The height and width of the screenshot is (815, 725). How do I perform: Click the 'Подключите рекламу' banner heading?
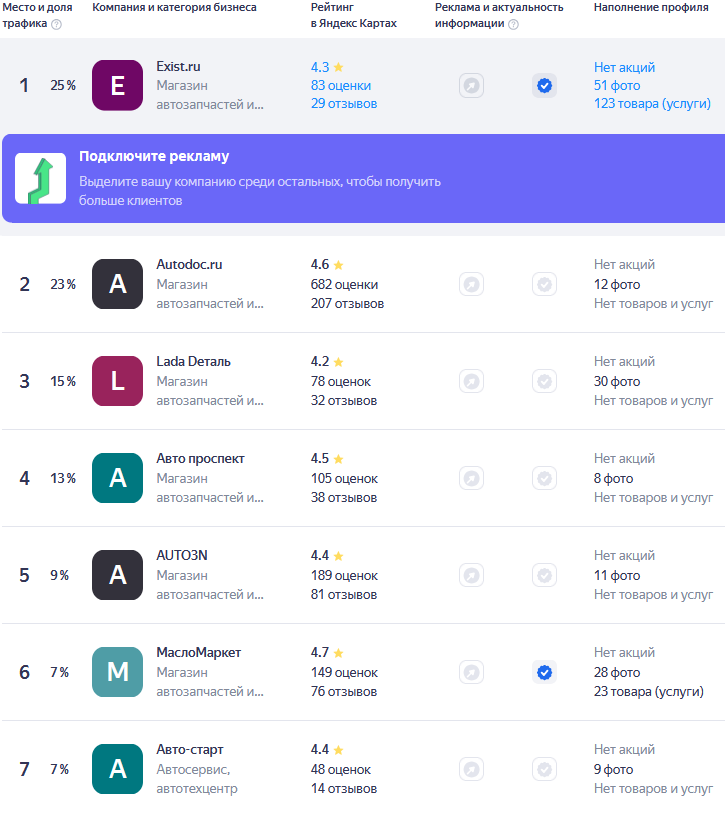(x=154, y=156)
